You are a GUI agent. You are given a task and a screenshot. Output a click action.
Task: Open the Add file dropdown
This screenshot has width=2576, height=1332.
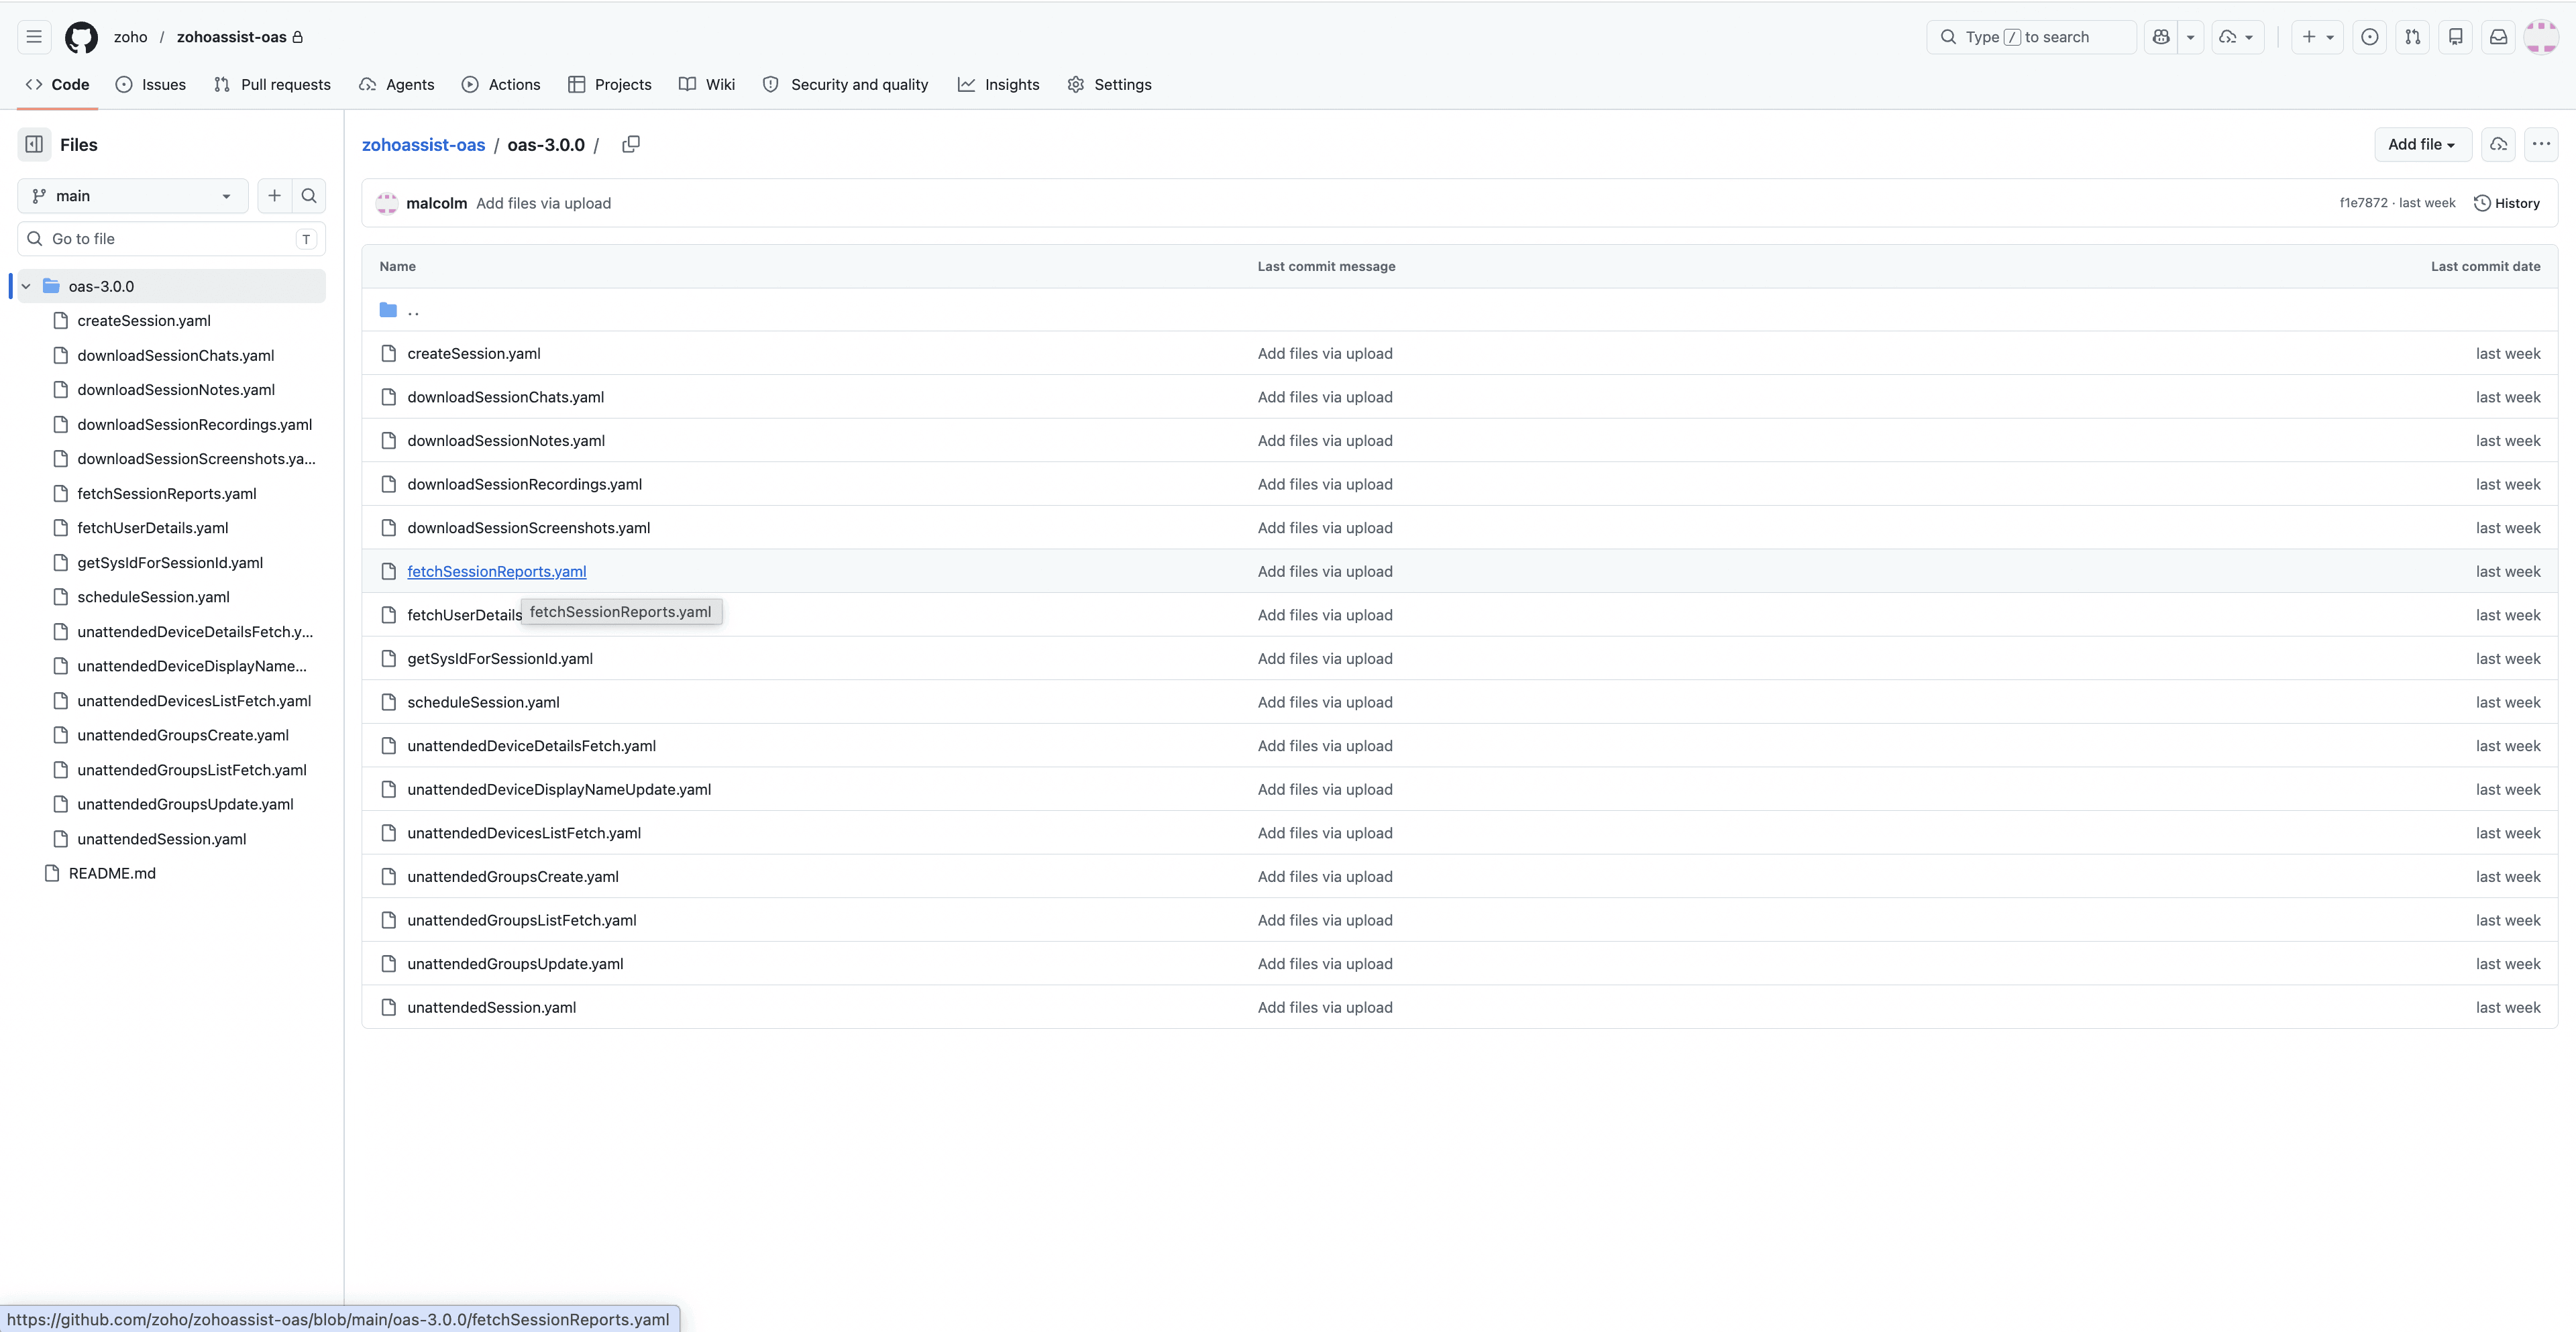(x=2422, y=144)
